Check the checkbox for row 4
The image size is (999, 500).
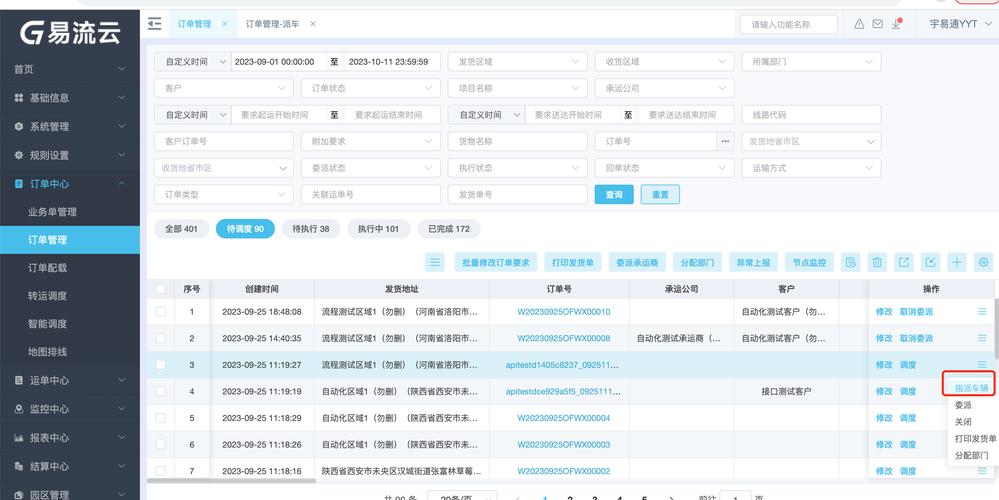[161, 391]
